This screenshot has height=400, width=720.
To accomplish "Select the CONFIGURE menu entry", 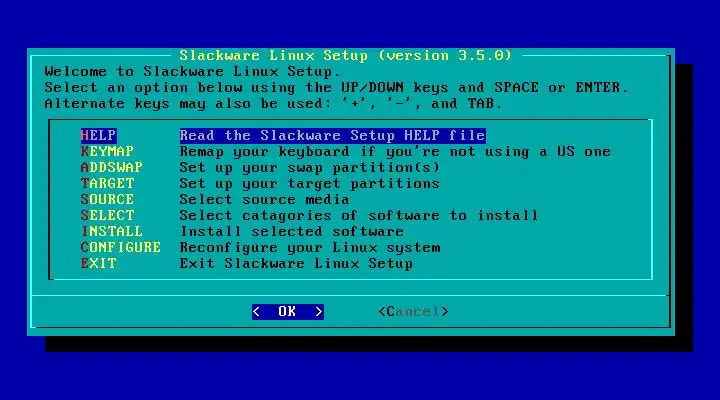I will pyautogui.click(x=120, y=248).
